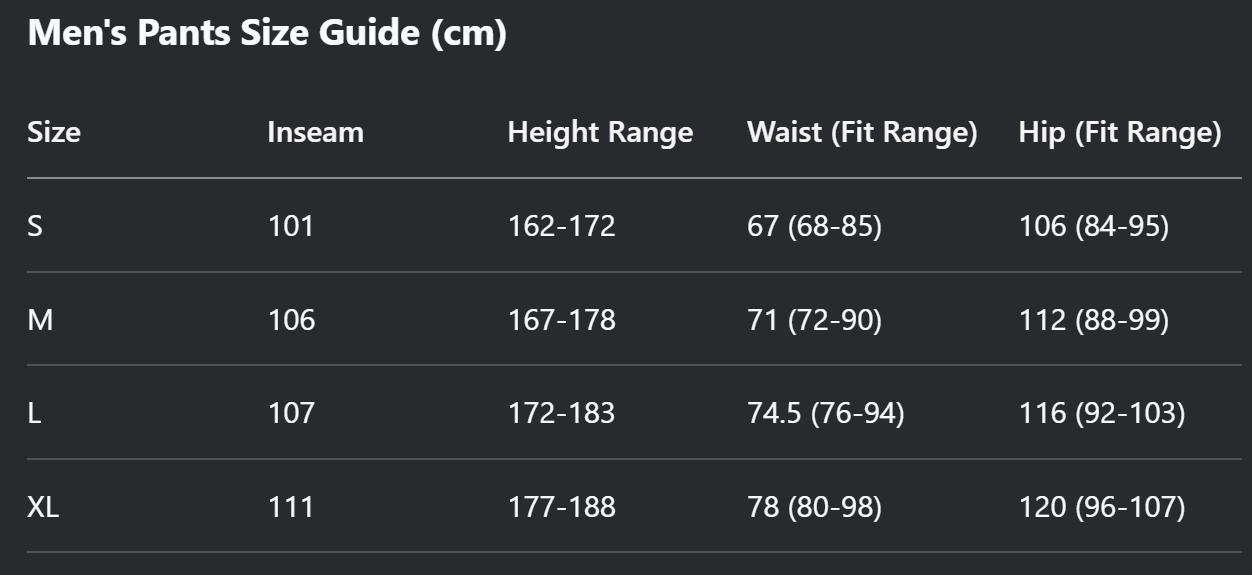Screen dimensions: 1252x575
Task: Select the S size row label
Action: [35, 226]
